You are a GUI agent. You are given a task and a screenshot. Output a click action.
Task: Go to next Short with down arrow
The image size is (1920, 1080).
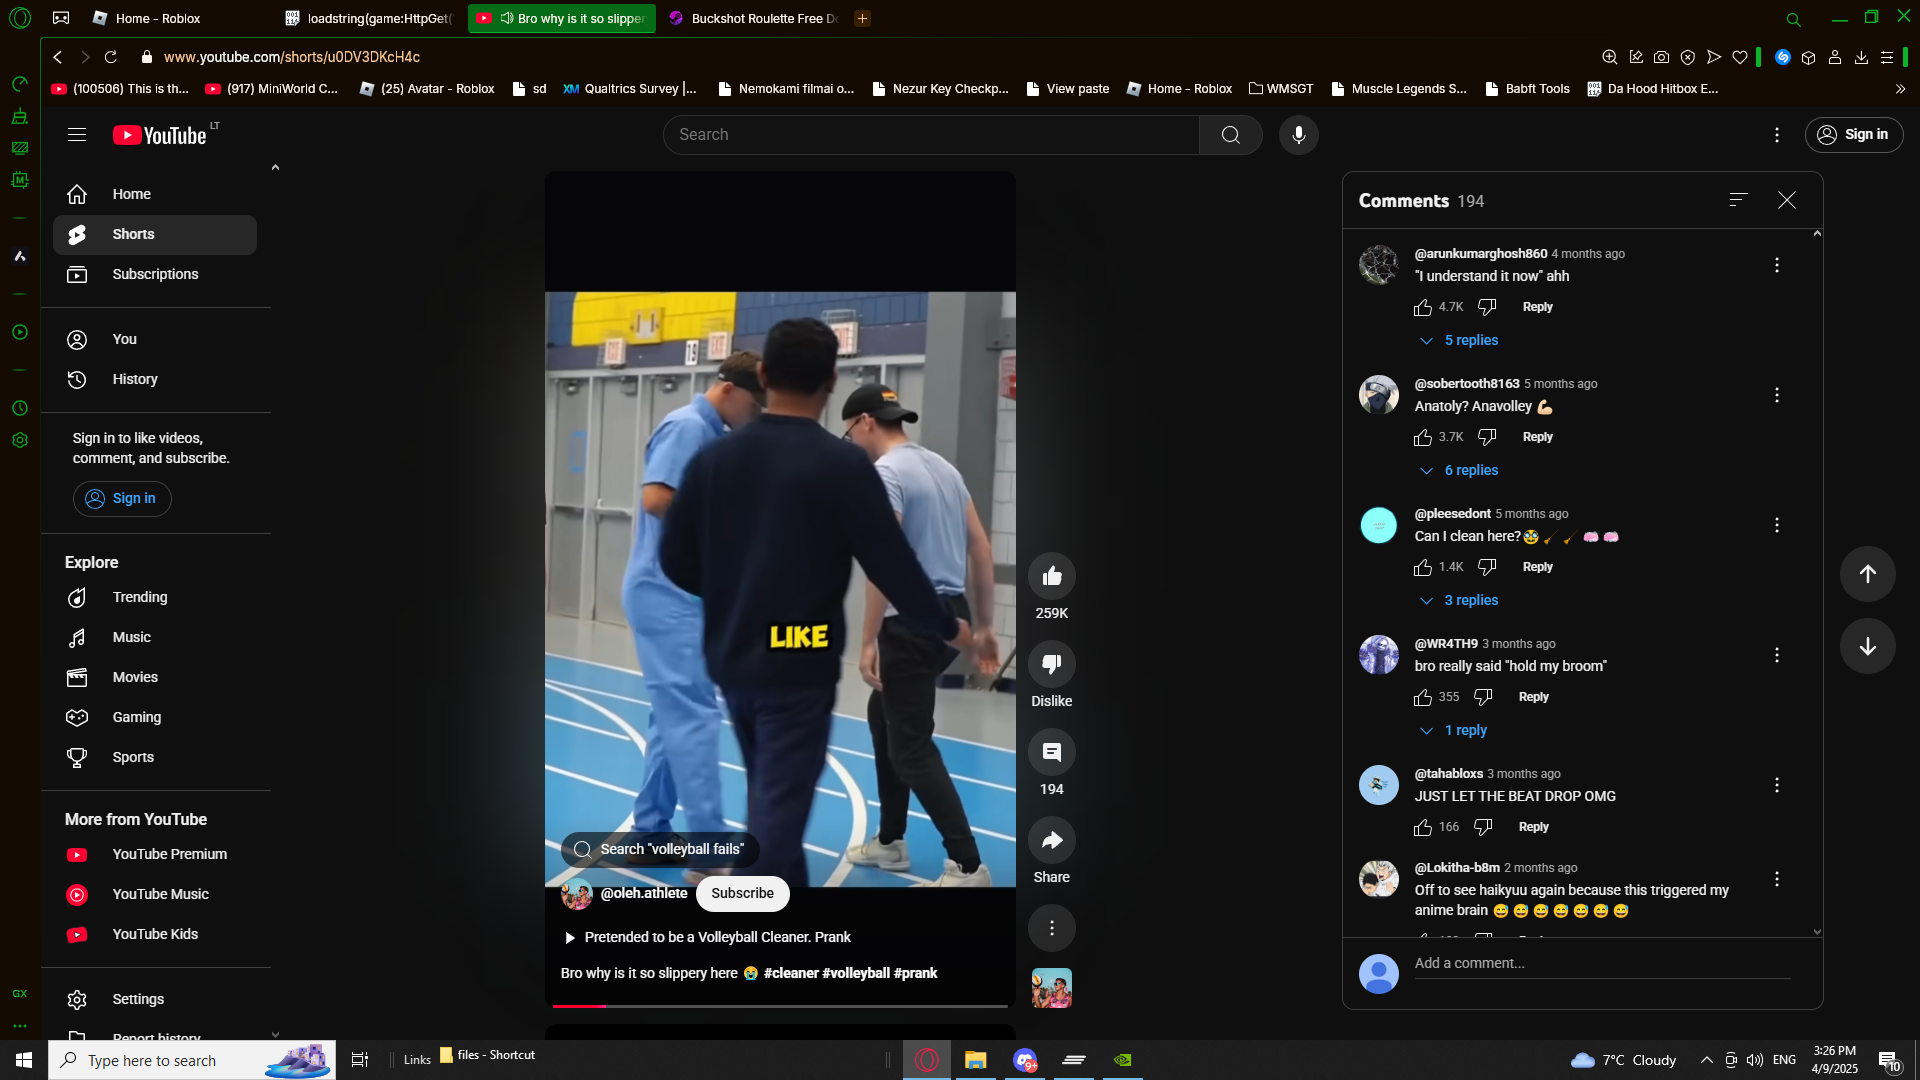pyautogui.click(x=1867, y=646)
